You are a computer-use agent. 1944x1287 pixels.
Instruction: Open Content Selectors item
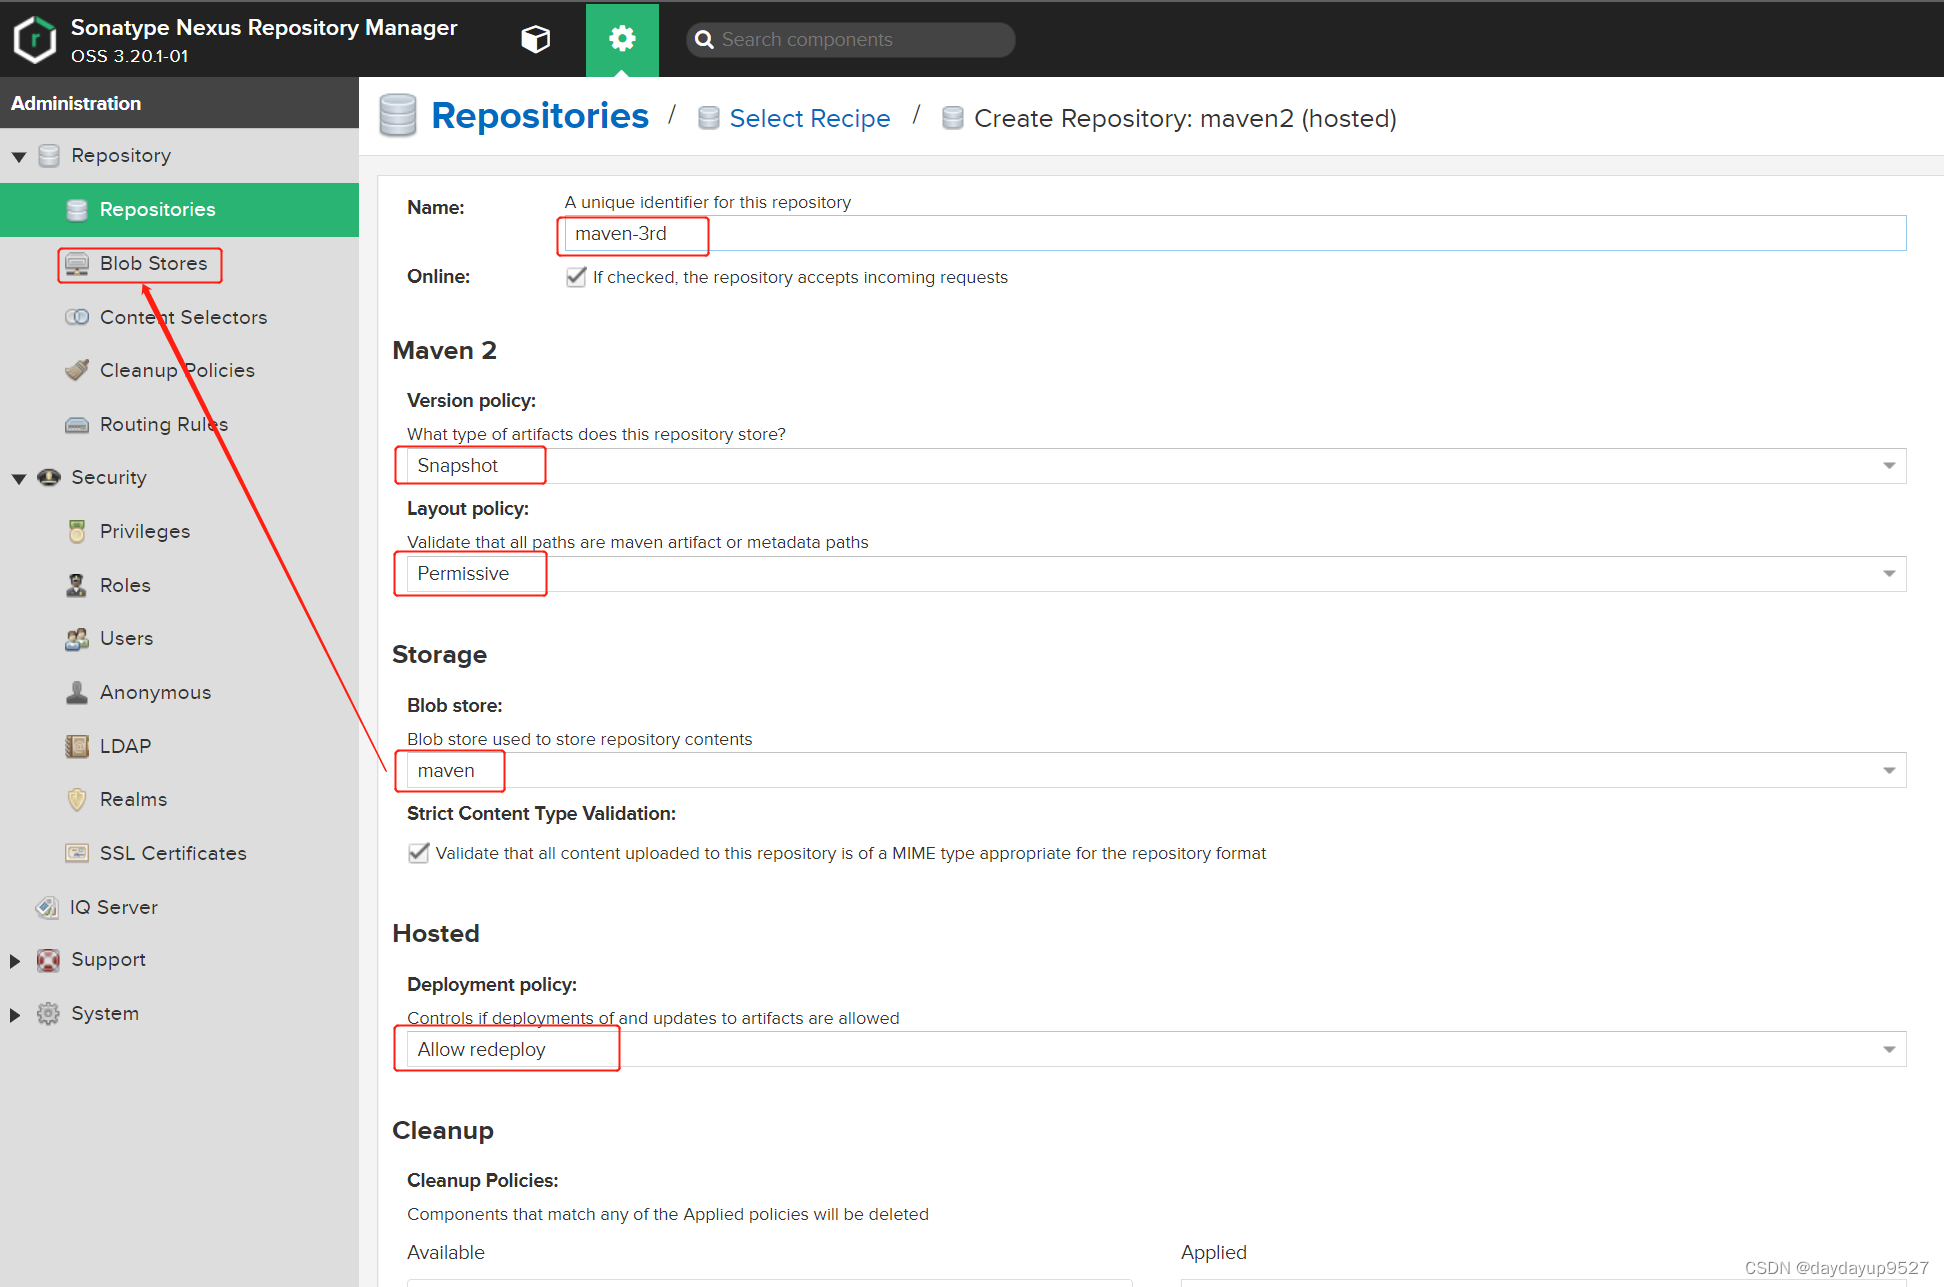[183, 318]
